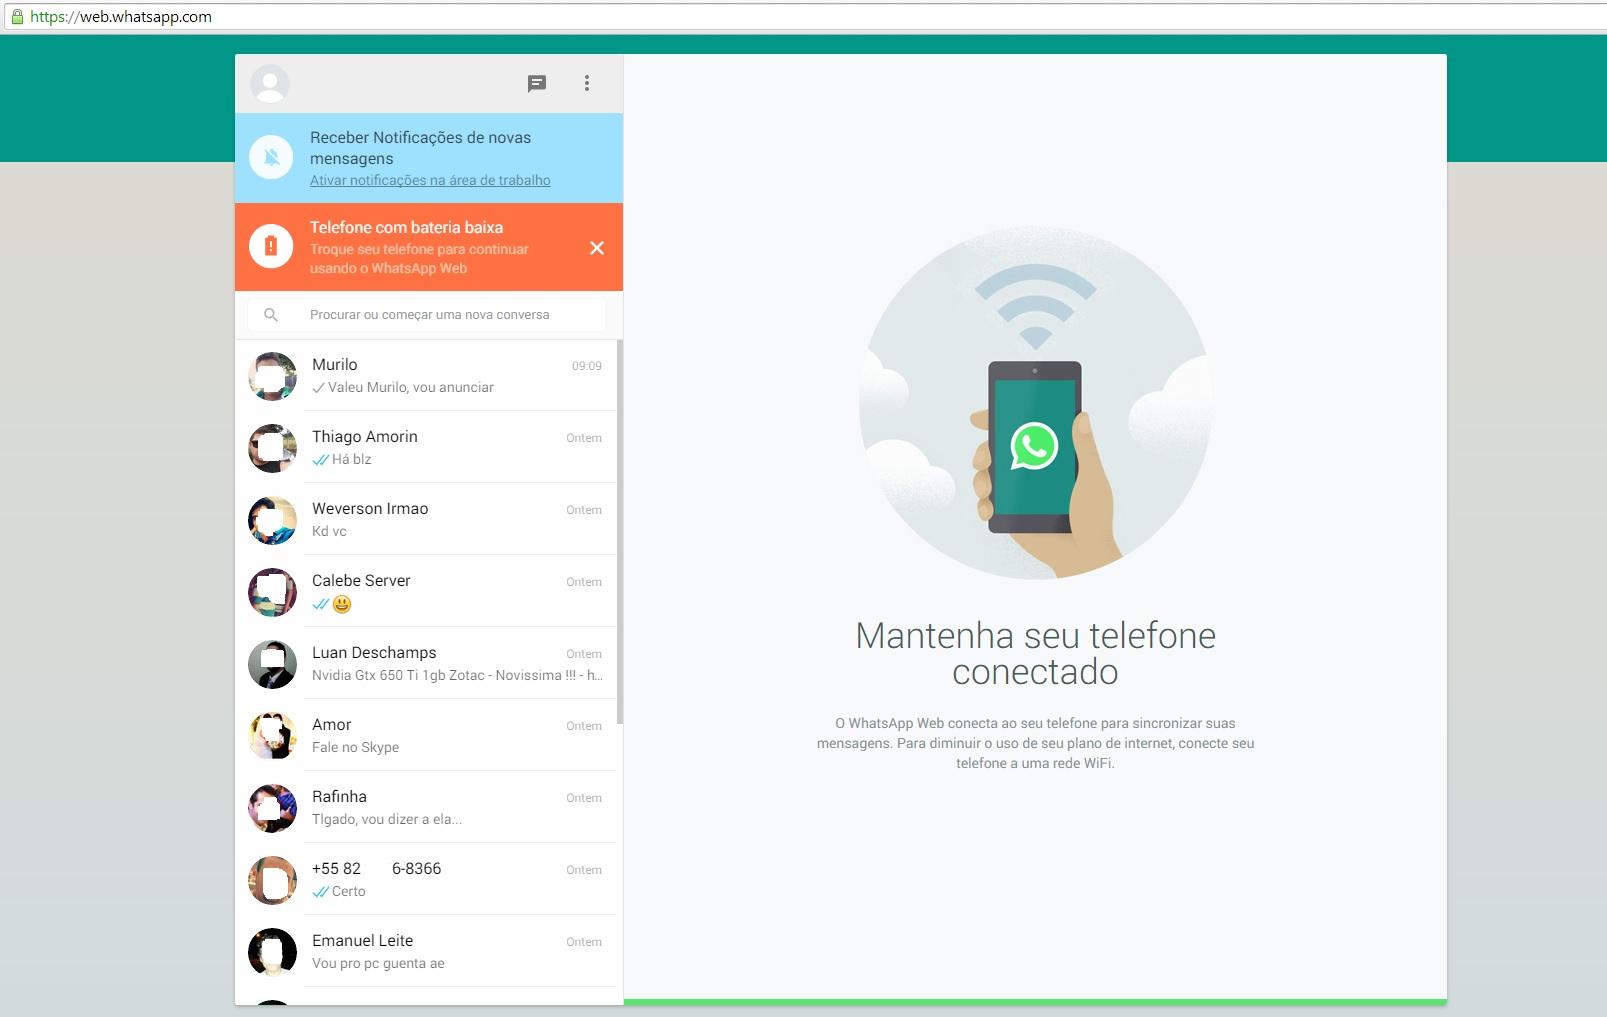Image resolution: width=1607 pixels, height=1017 pixels.
Task: Click the muted bell notification icon
Action: click(x=271, y=157)
